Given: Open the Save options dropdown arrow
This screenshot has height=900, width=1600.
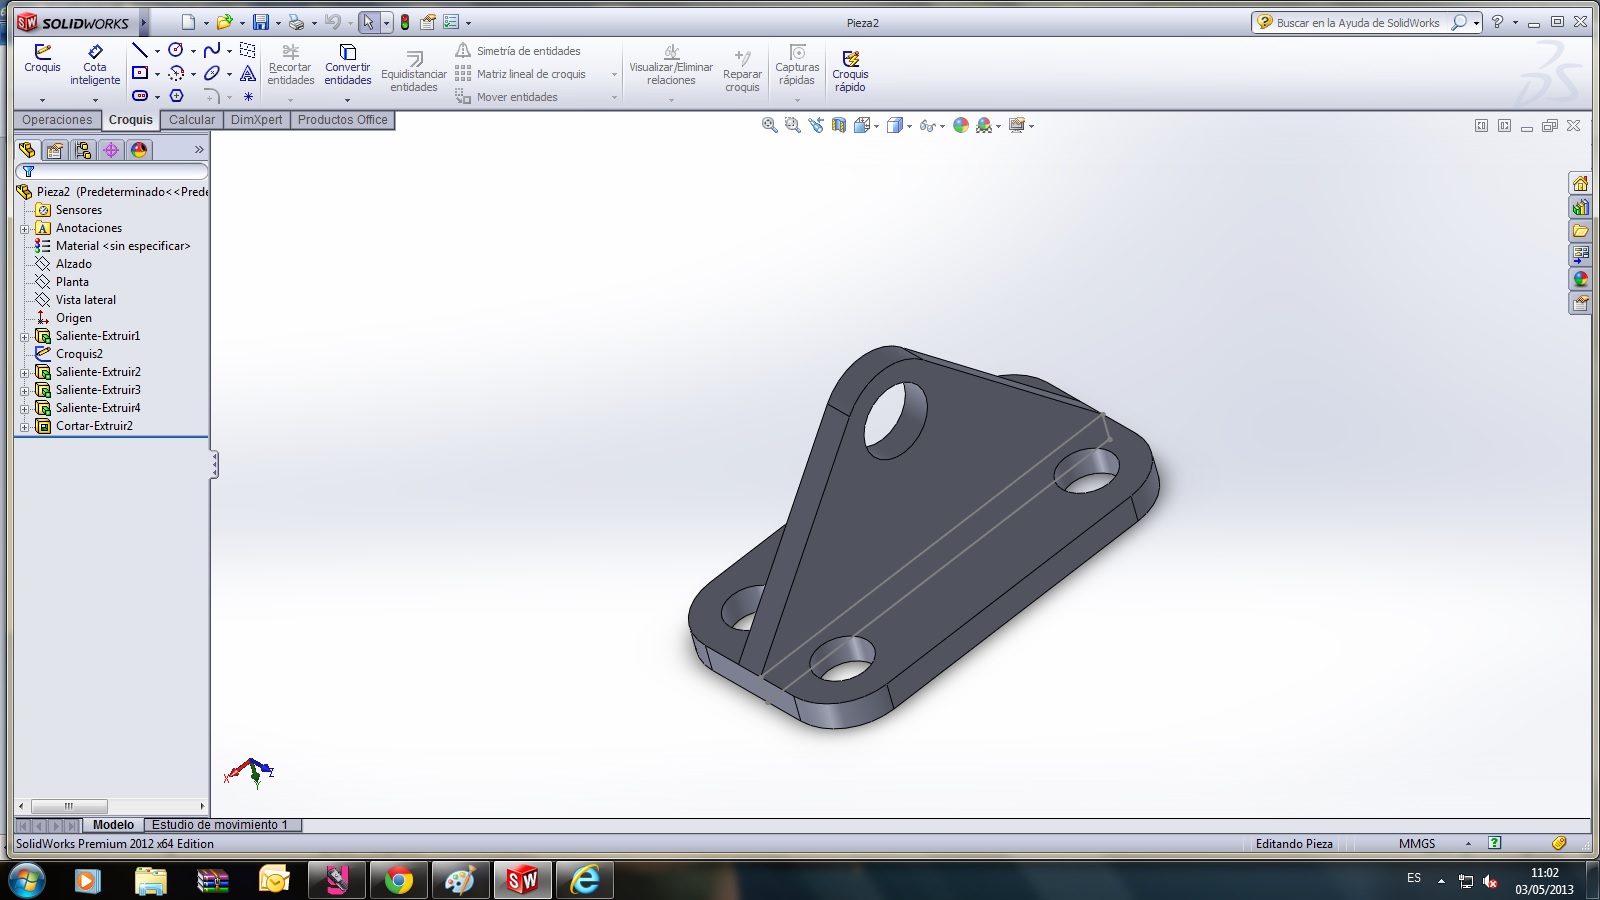Looking at the screenshot, I should (277, 23).
